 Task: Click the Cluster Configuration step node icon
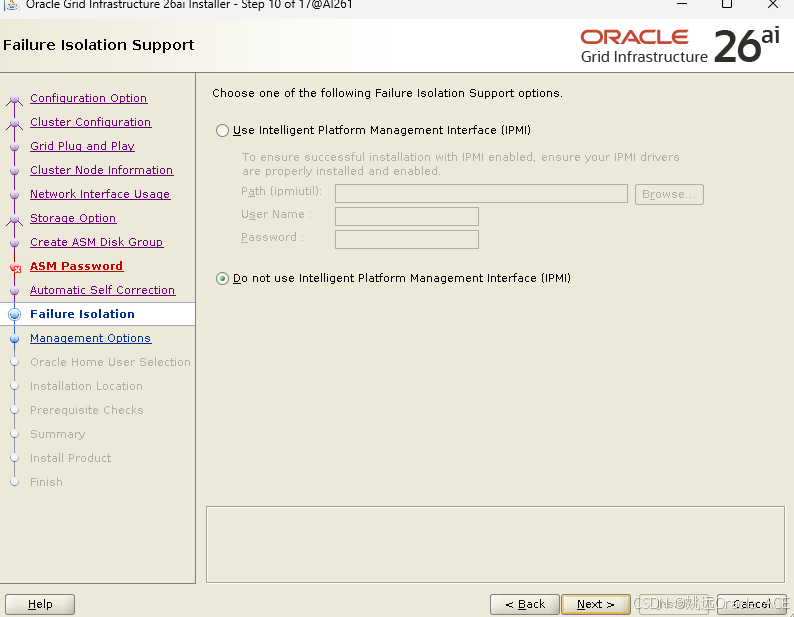pyautogui.click(x=15, y=123)
